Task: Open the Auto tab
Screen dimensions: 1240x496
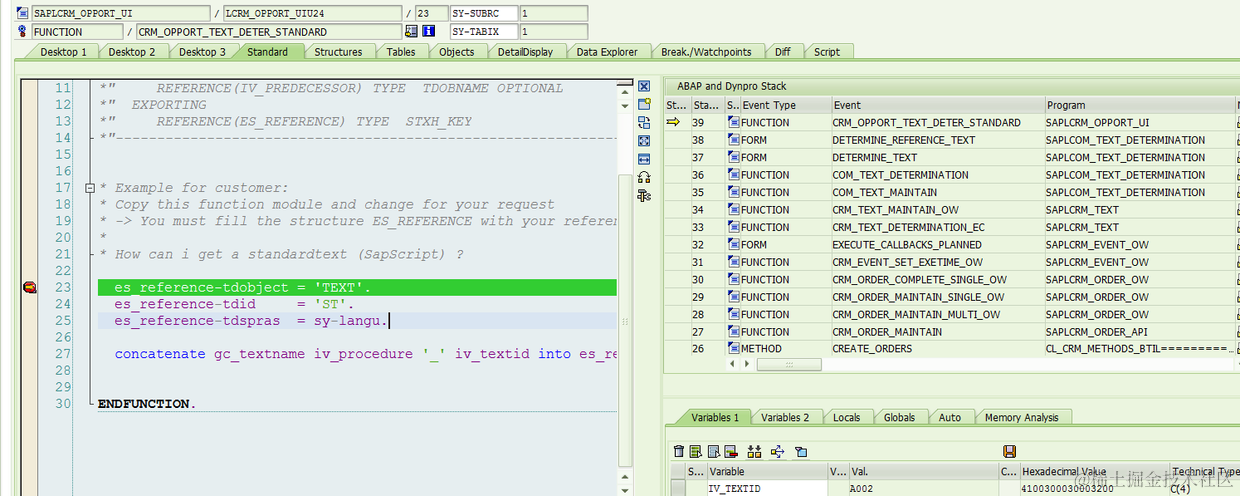Action: point(950,417)
